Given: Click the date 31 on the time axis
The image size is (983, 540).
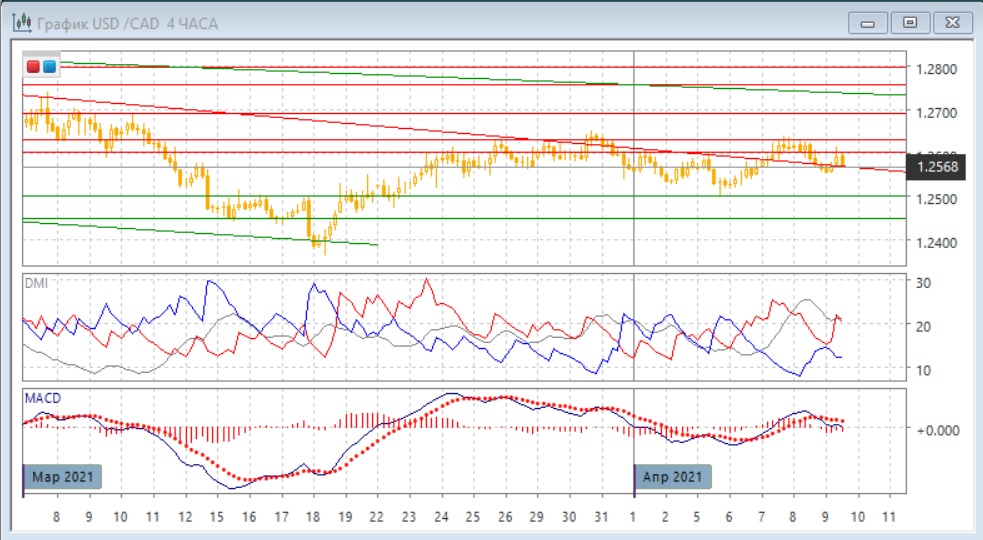Looking at the screenshot, I should (x=600, y=517).
